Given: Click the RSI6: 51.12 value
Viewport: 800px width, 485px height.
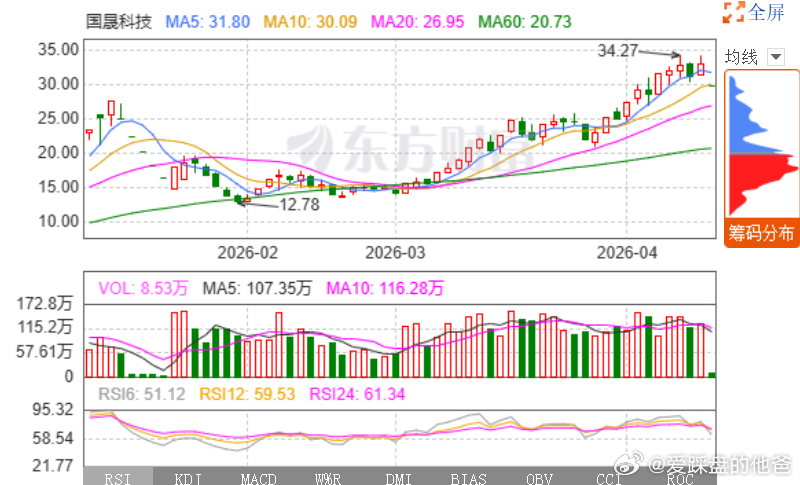Looking at the screenshot, I should point(141,394).
